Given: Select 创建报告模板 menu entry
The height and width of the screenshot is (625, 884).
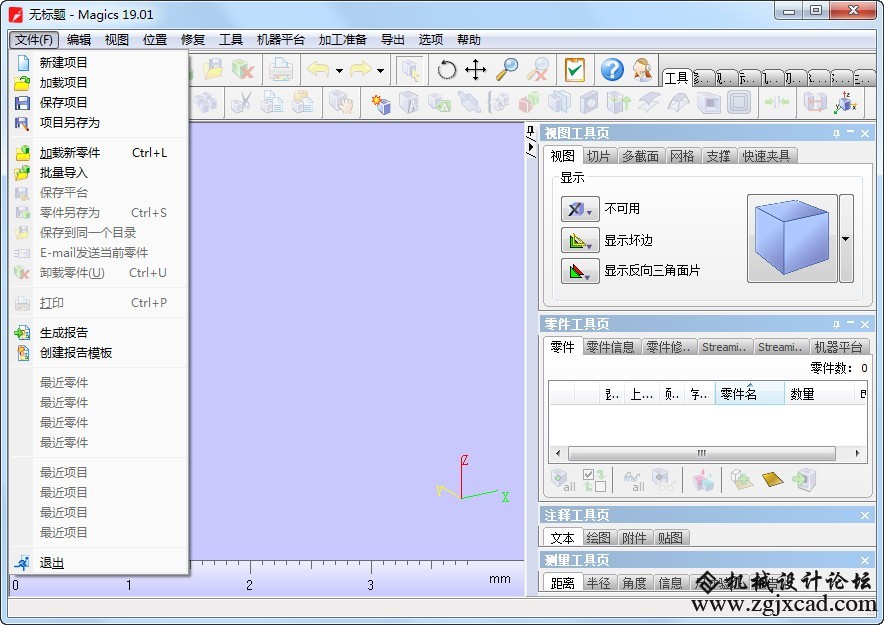Looking at the screenshot, I should [99, 353].
